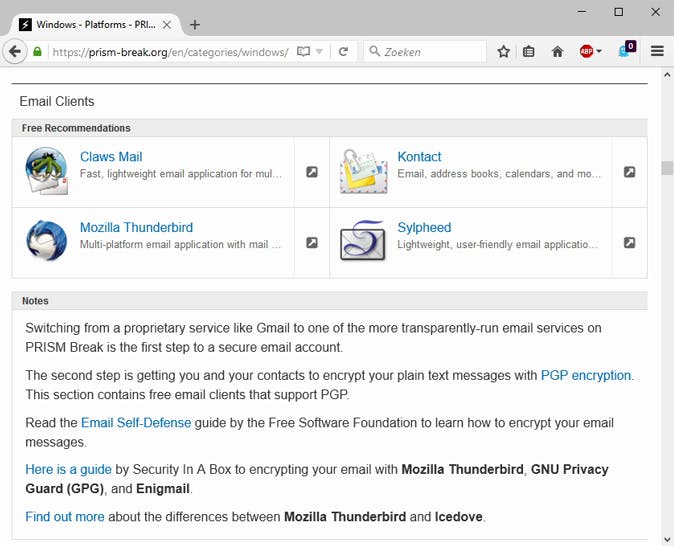Open Mozilla Thunderbird external link arrow icon
The width and height of the screenshot is (674, 546).
(312, 242)
